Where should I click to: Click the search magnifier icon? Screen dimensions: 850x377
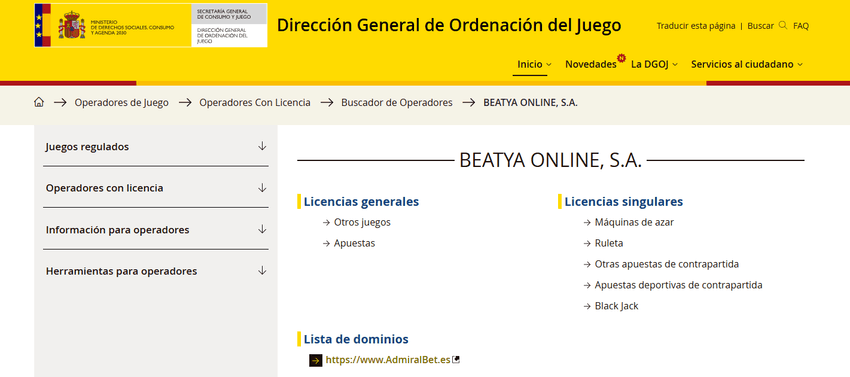782,25
